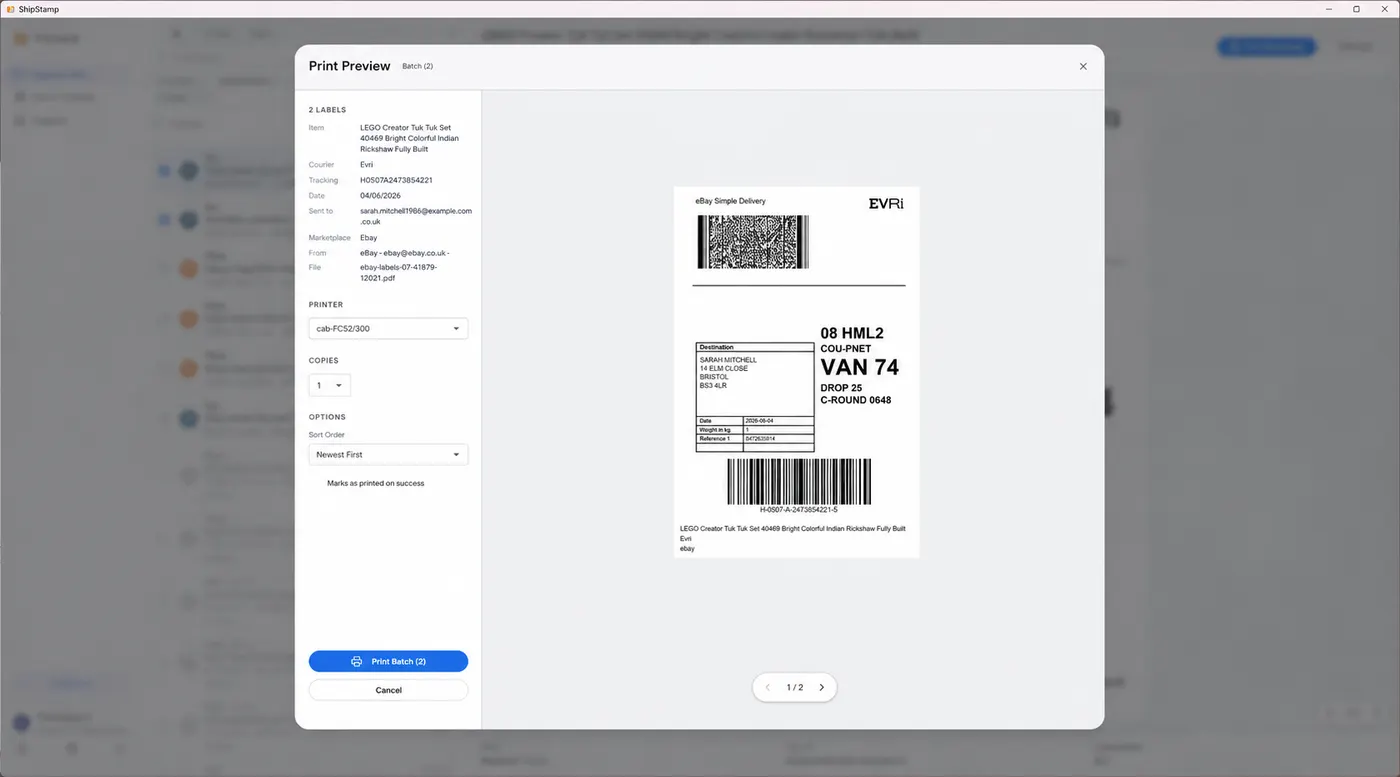Image resolution: width=1400 pixels, height=777 pixels.
Task: Click the '1 / 2' page indicator
Action: [x=795, y=687]
